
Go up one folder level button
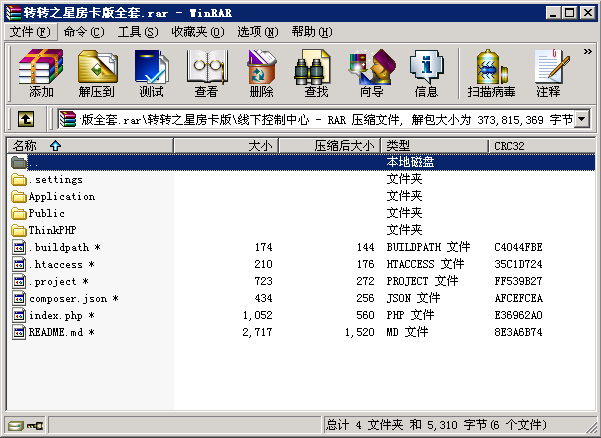[x=26, y=119]
